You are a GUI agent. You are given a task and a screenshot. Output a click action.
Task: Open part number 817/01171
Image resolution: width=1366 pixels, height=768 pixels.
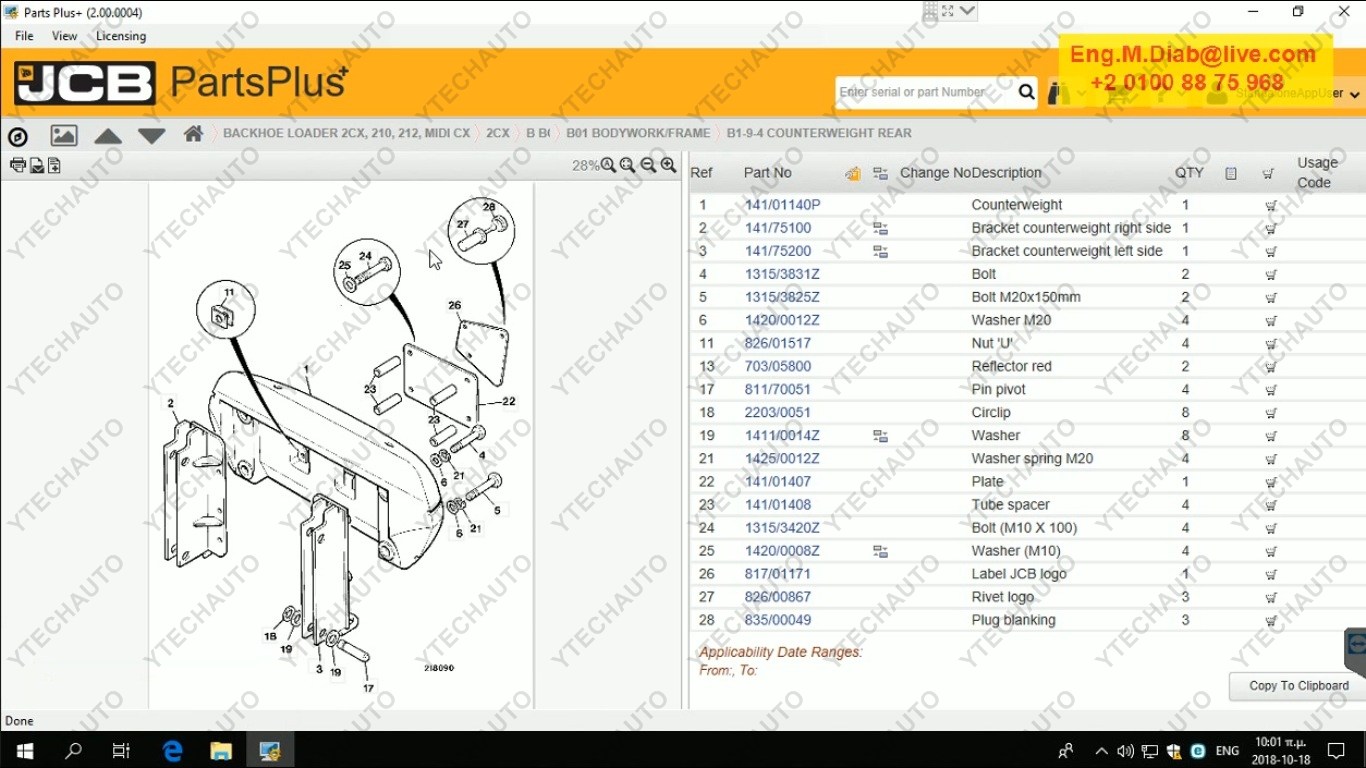[778, 574]
